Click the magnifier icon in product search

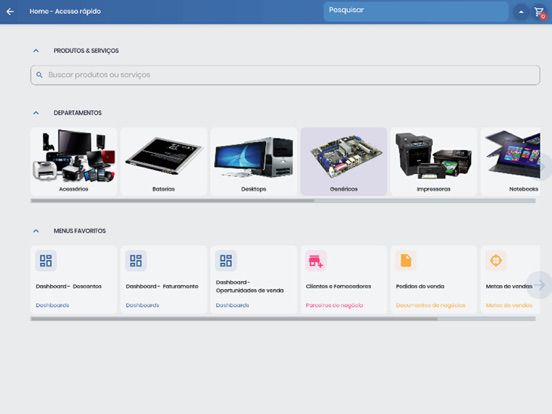[39, 75]
